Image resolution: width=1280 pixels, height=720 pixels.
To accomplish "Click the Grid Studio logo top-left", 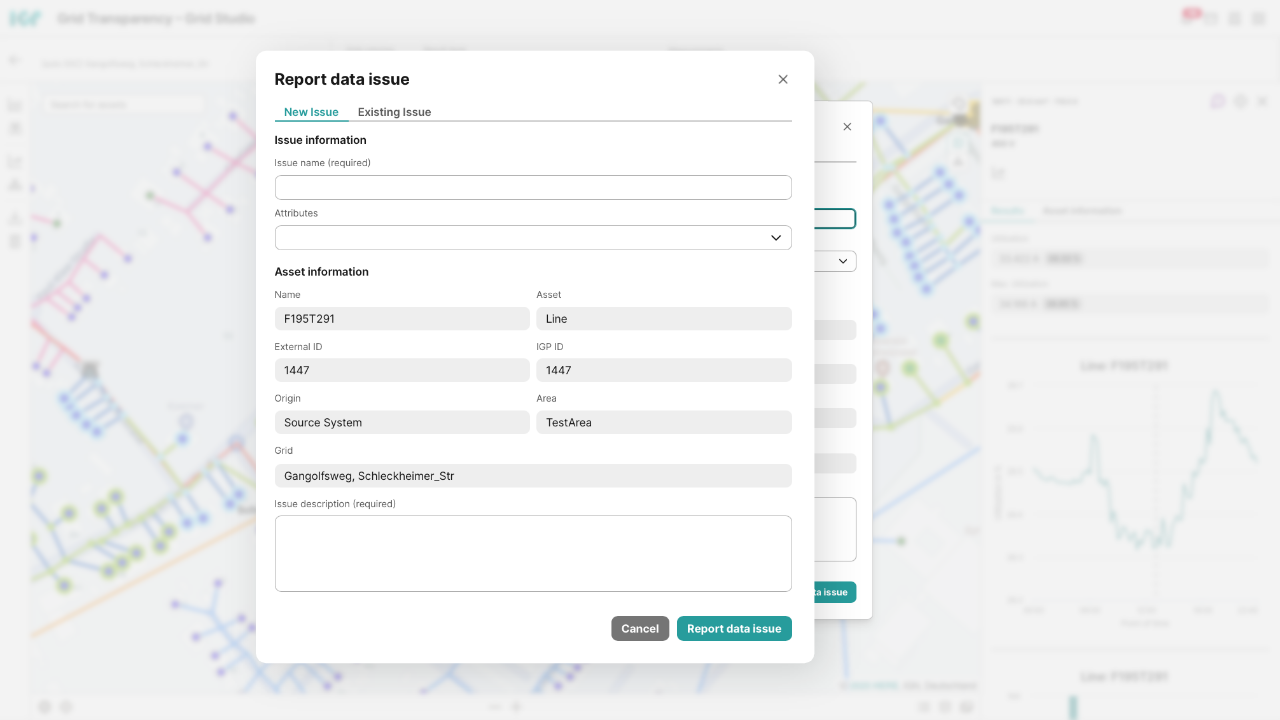I will click(24, 17).
